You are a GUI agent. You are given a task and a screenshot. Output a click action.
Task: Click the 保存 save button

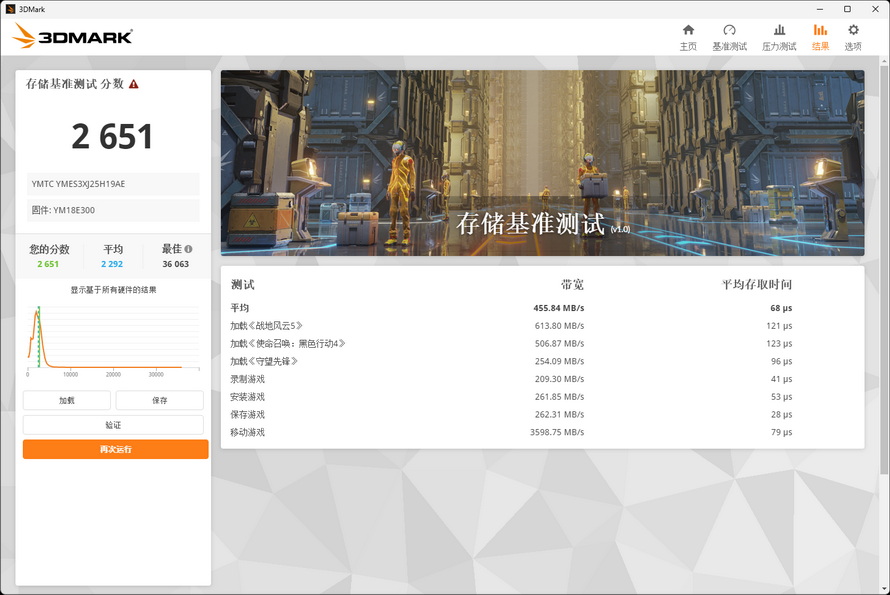[x=159, y=400]
